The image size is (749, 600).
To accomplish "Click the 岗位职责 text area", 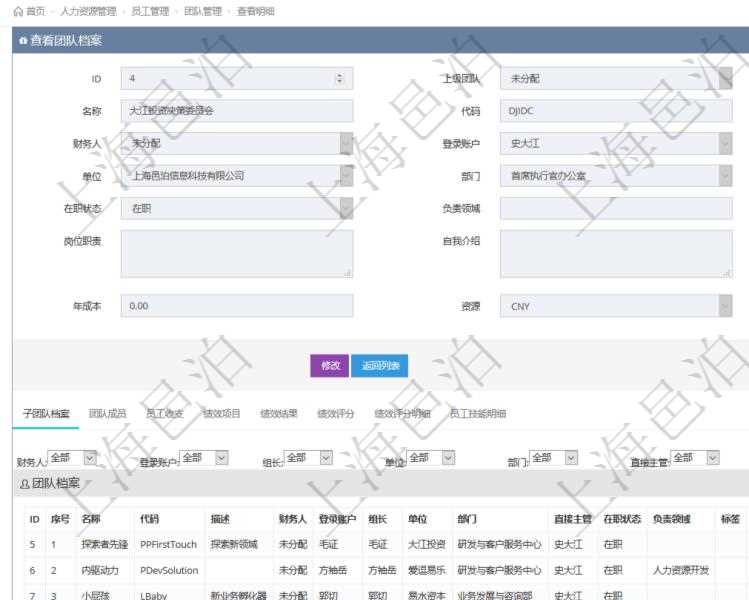I will 237,254.
